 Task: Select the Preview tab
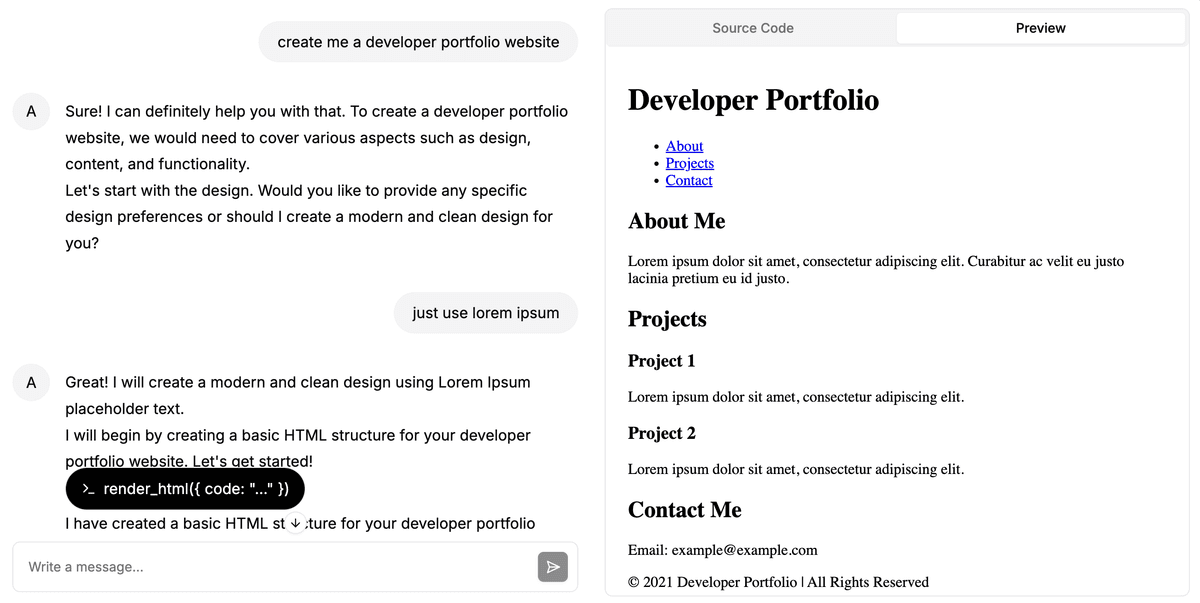[x=1040, y=28]
